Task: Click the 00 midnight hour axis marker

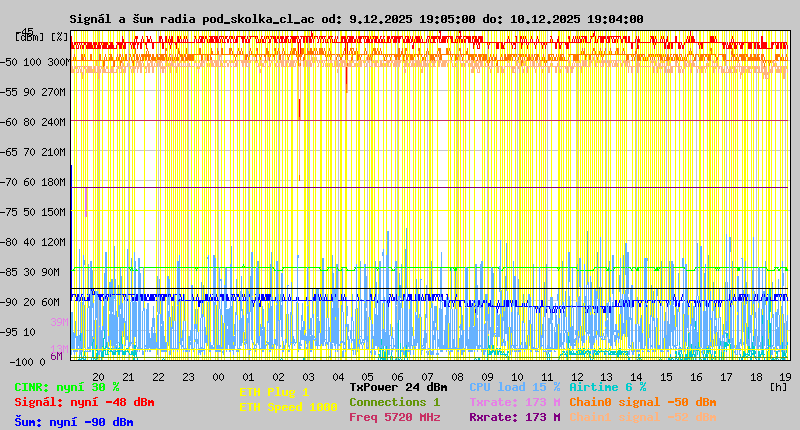Action: pyautogui.click(x=218, y=376)
